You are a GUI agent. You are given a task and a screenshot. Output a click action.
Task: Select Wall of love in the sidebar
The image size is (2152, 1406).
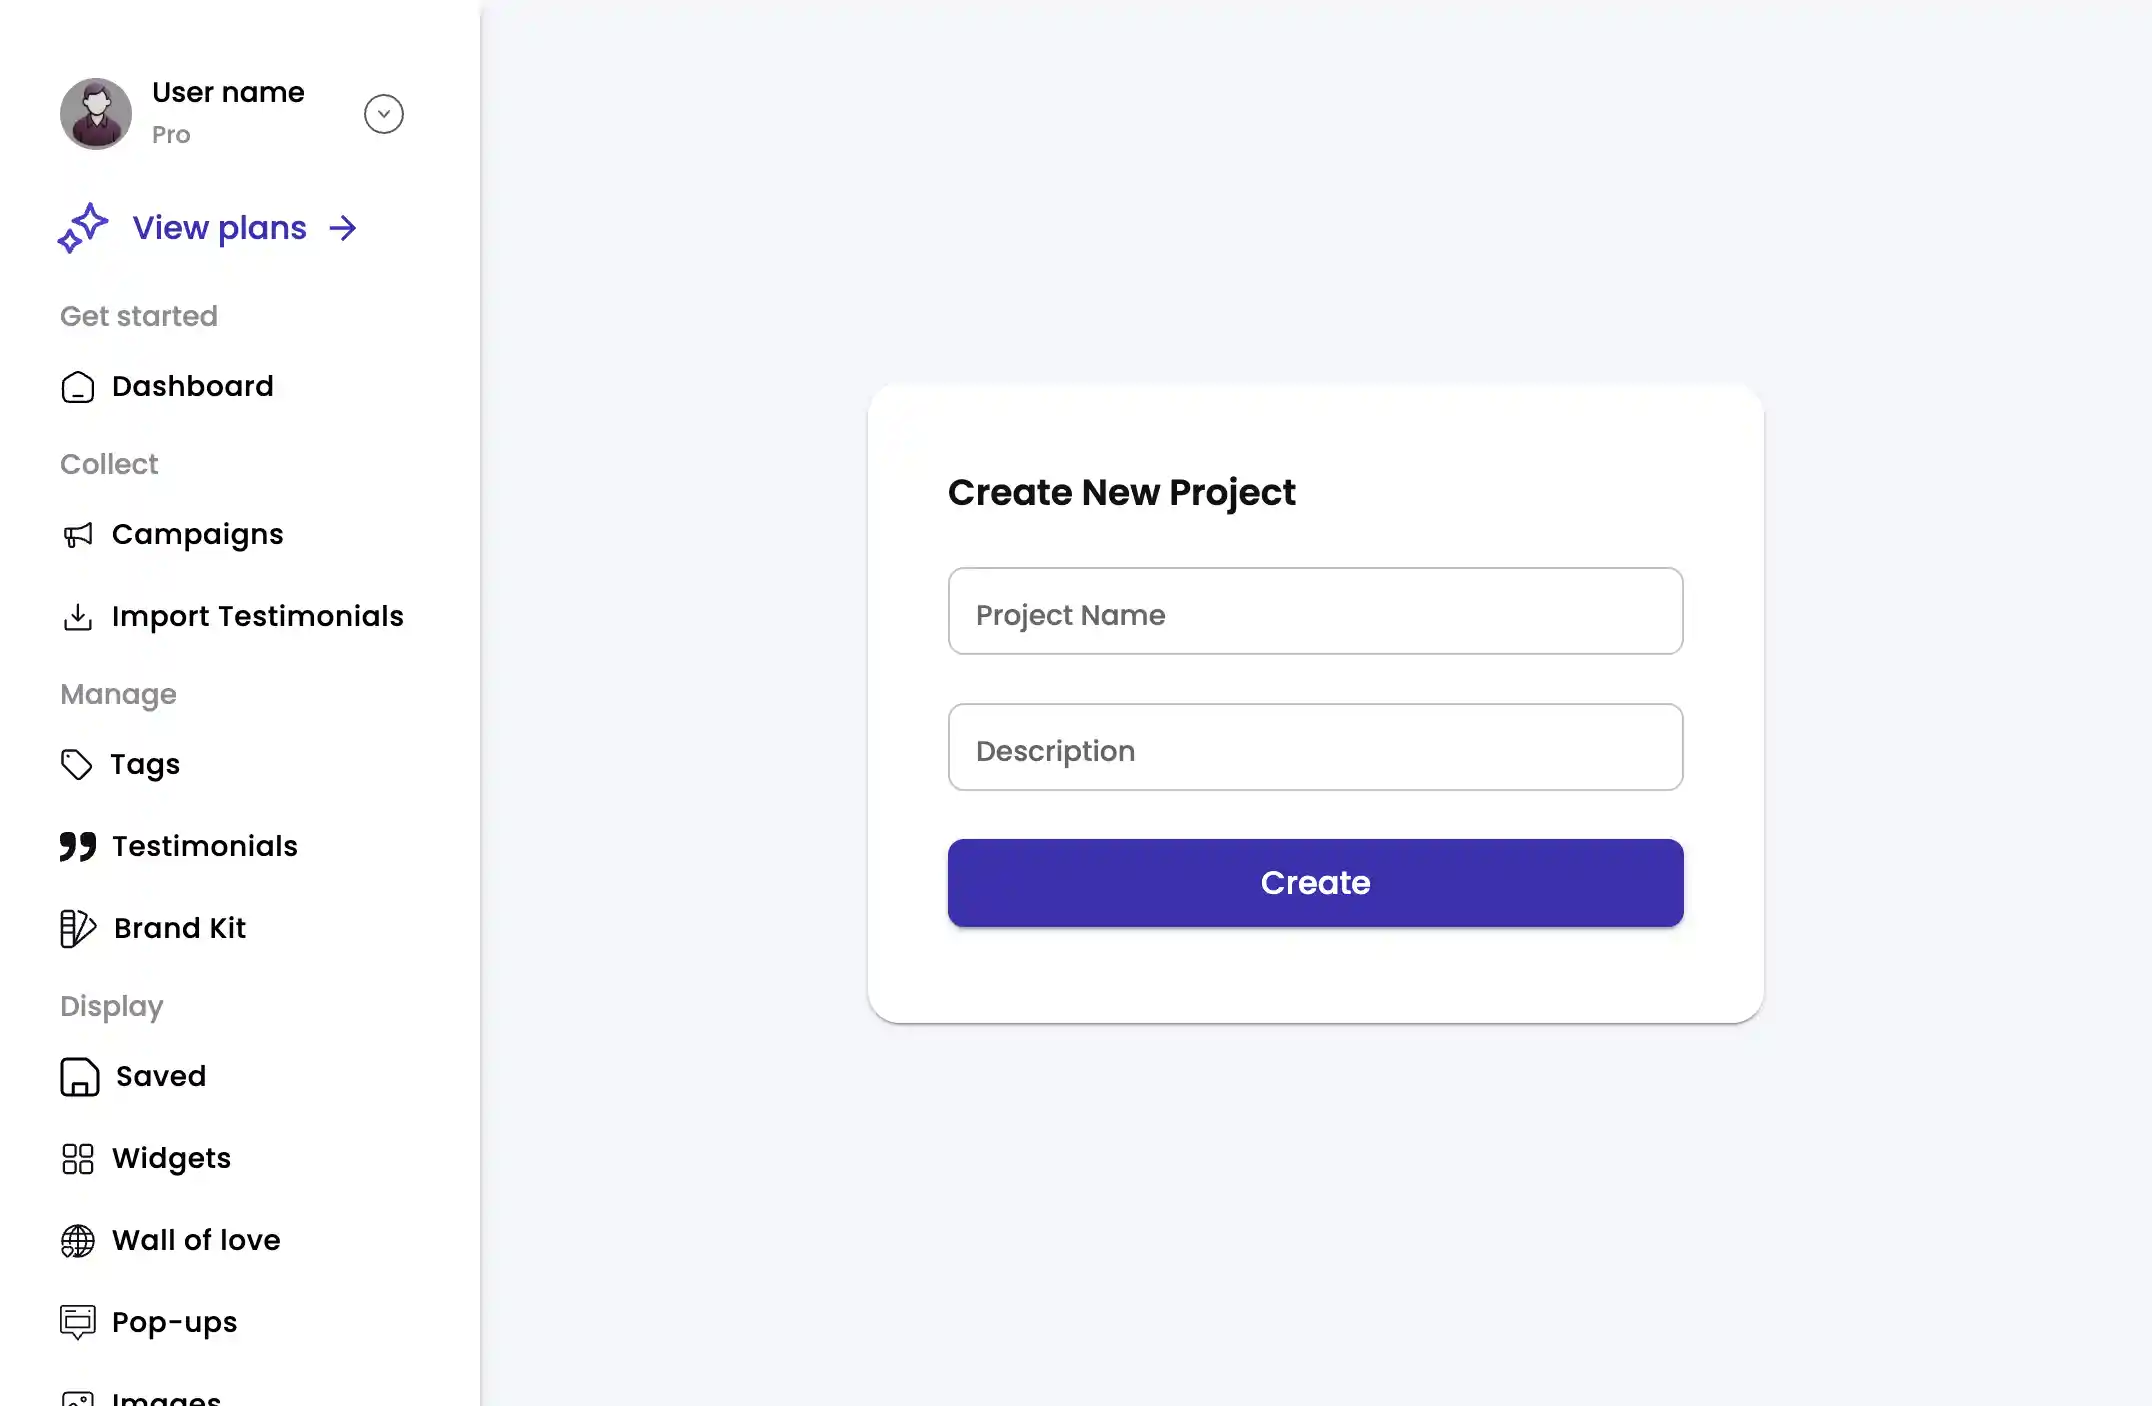point(196,1240)
